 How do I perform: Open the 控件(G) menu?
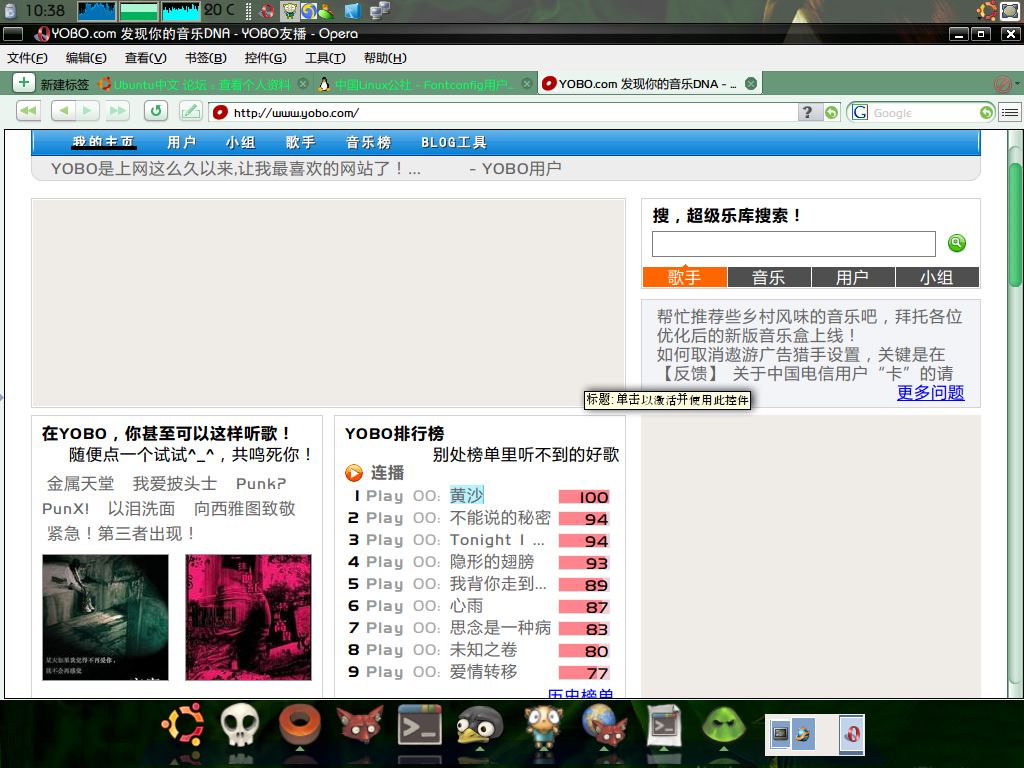coord(266,58)
